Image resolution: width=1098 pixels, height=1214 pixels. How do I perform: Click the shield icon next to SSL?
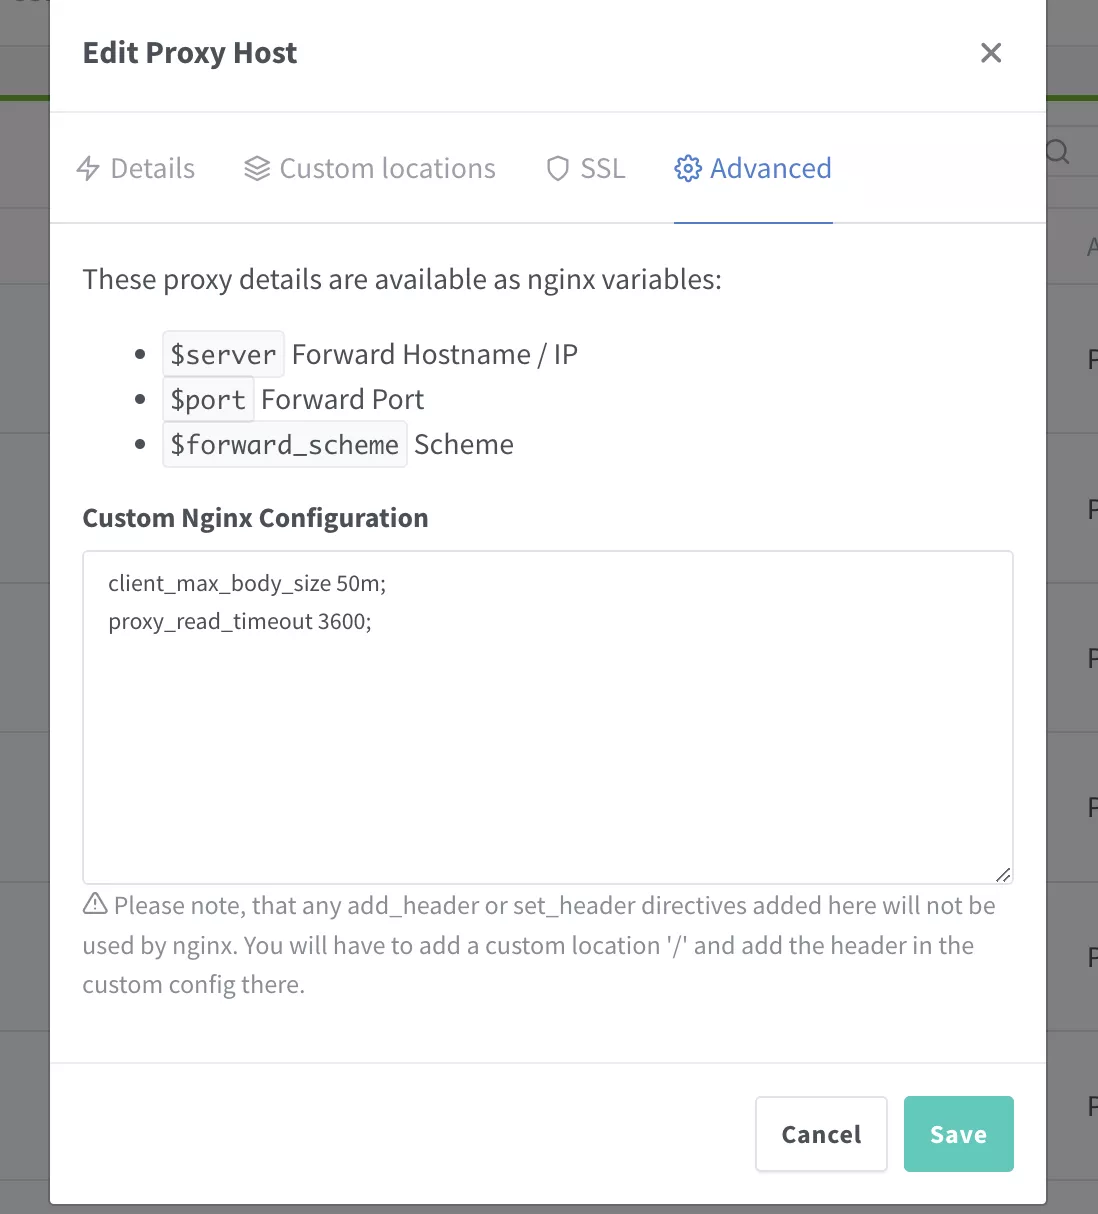(557, 169)
